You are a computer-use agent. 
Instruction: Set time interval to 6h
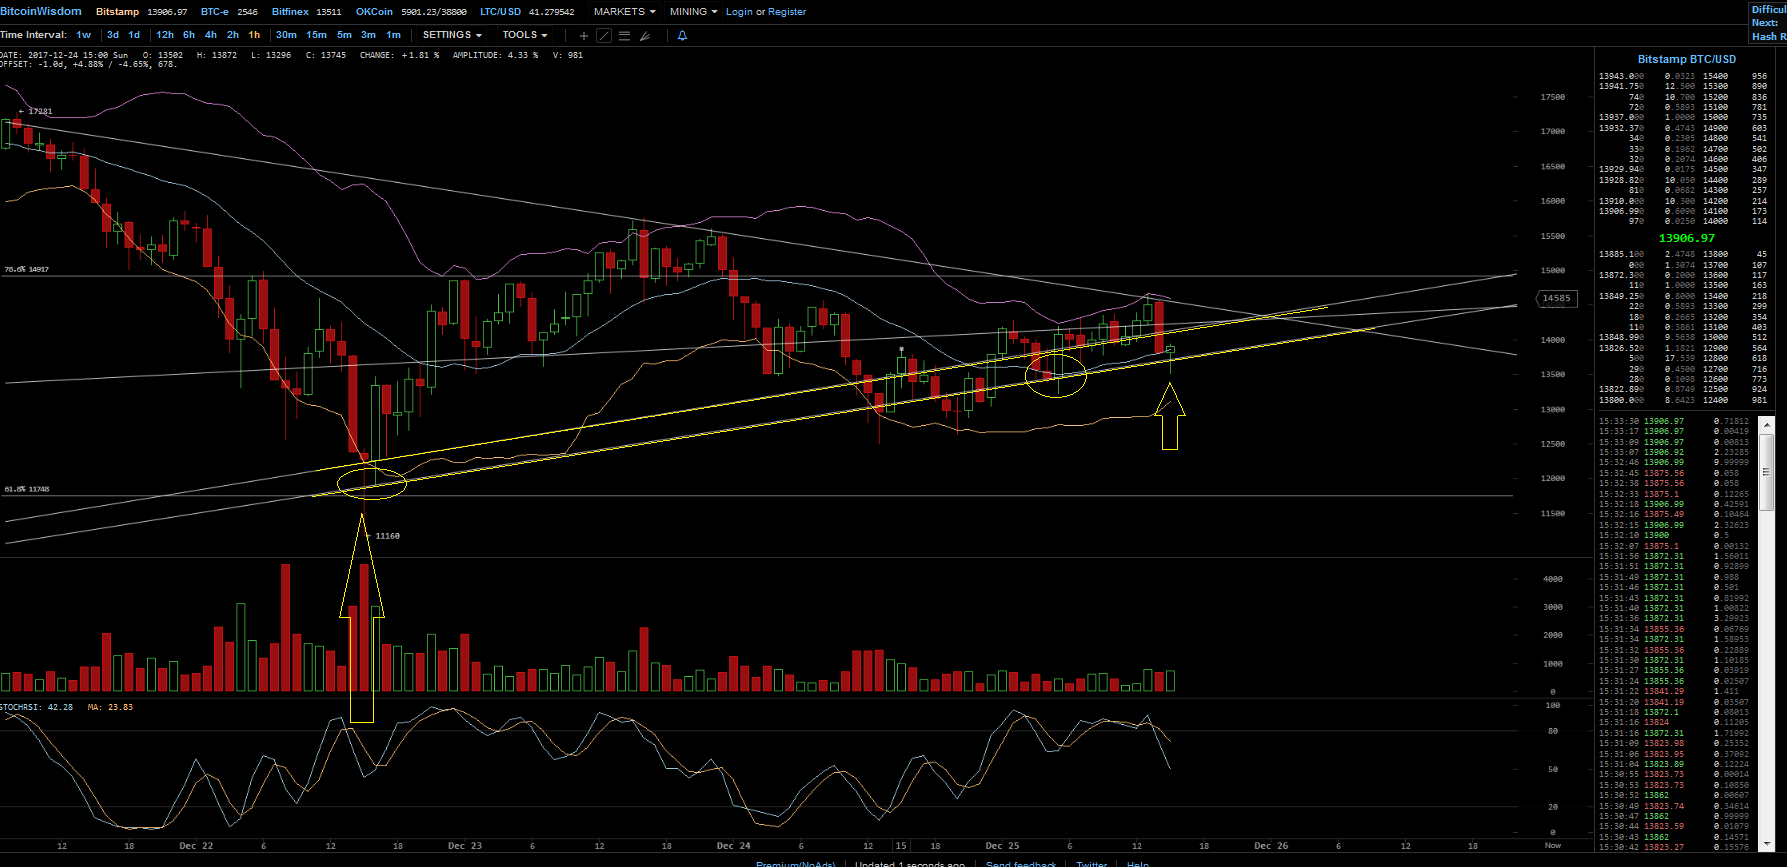click(189, 35)
